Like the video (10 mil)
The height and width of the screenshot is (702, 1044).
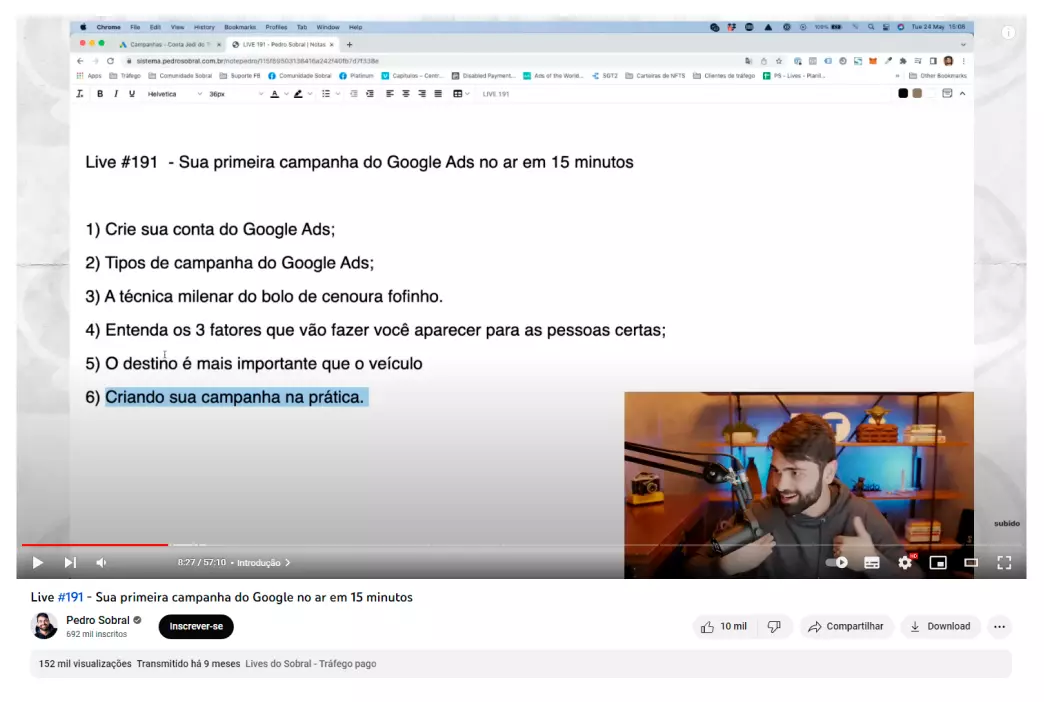pos(724,627)
